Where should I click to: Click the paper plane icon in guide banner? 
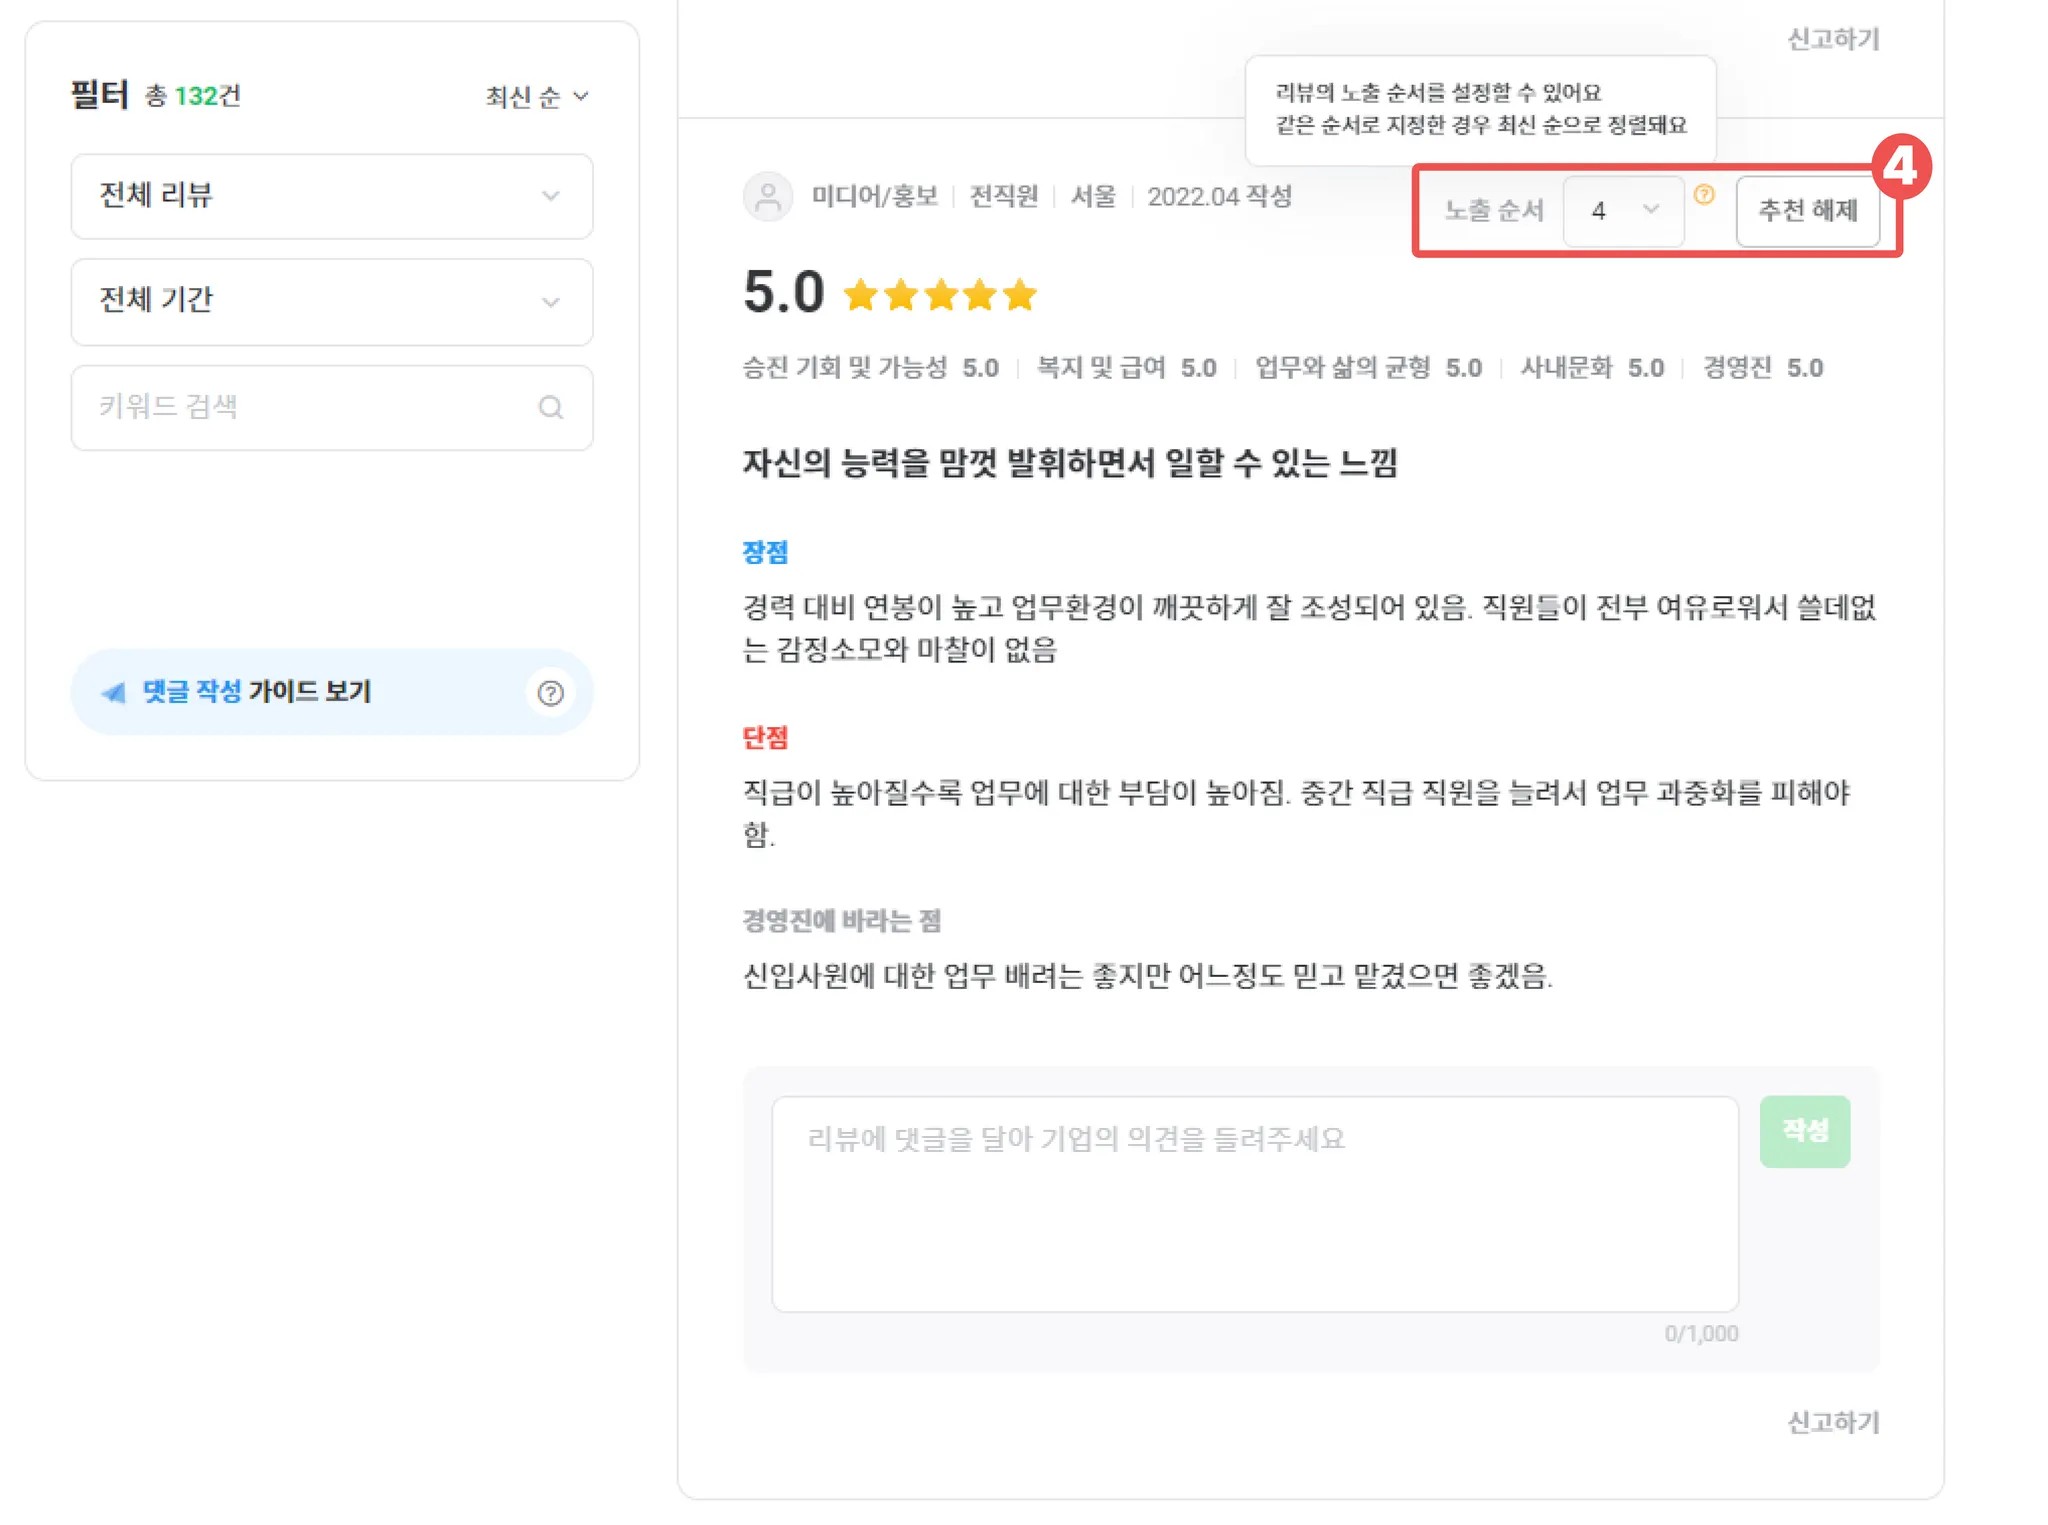pyautogui.click(x=114, y=692)
